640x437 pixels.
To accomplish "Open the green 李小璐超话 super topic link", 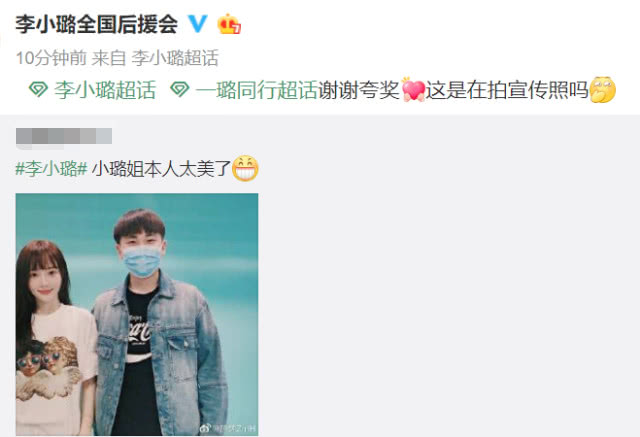I will pos(105,90).
